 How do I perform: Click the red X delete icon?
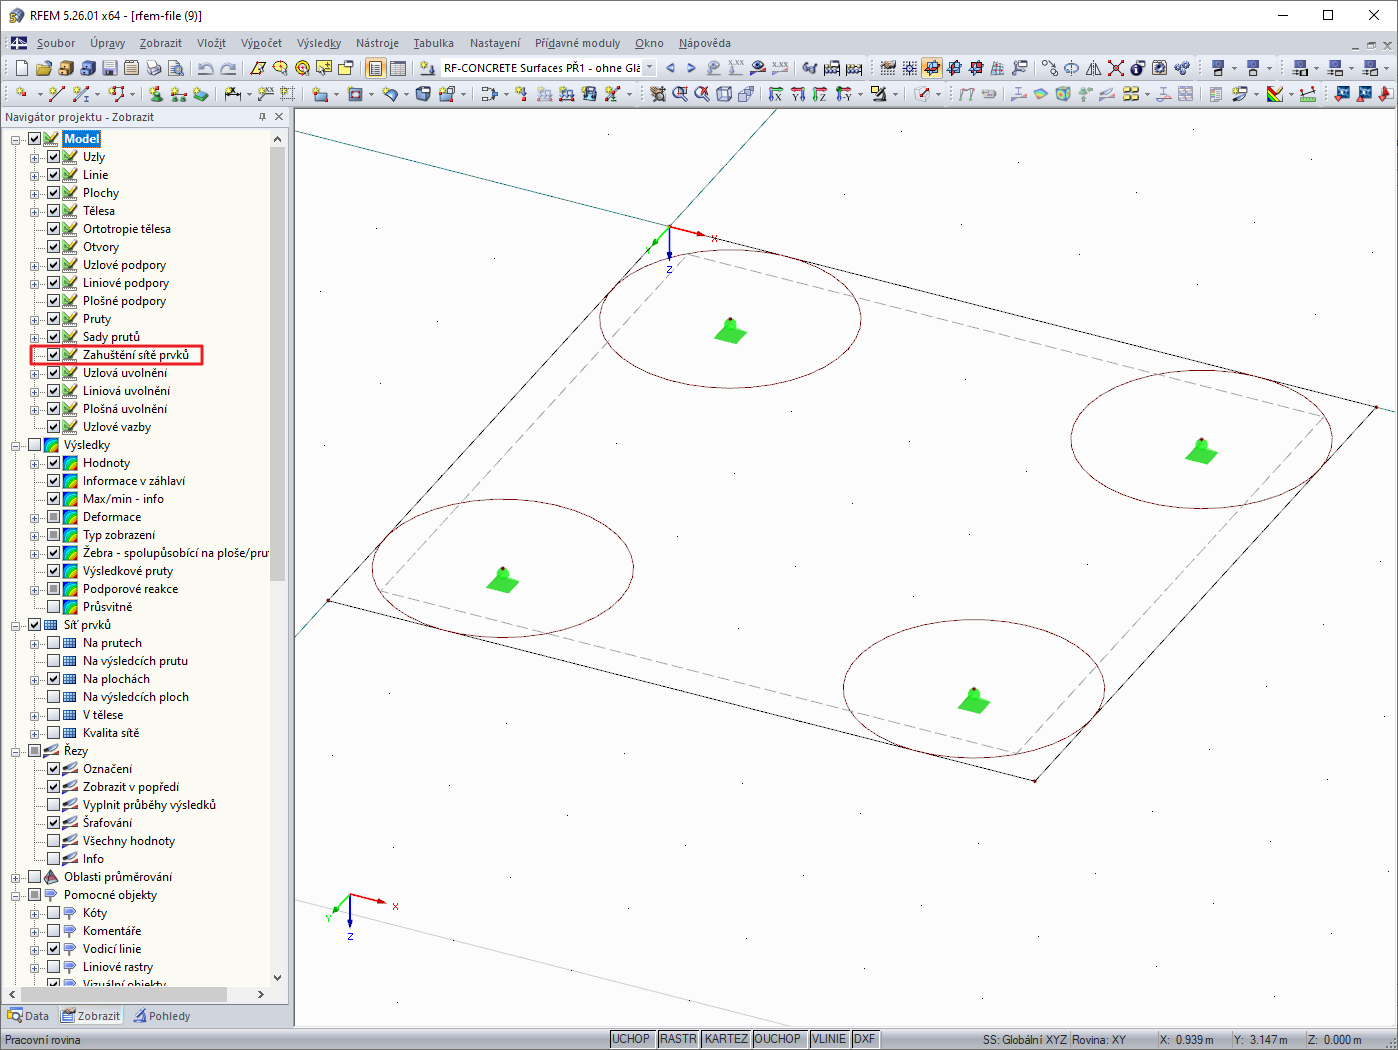coord(1116,68)
